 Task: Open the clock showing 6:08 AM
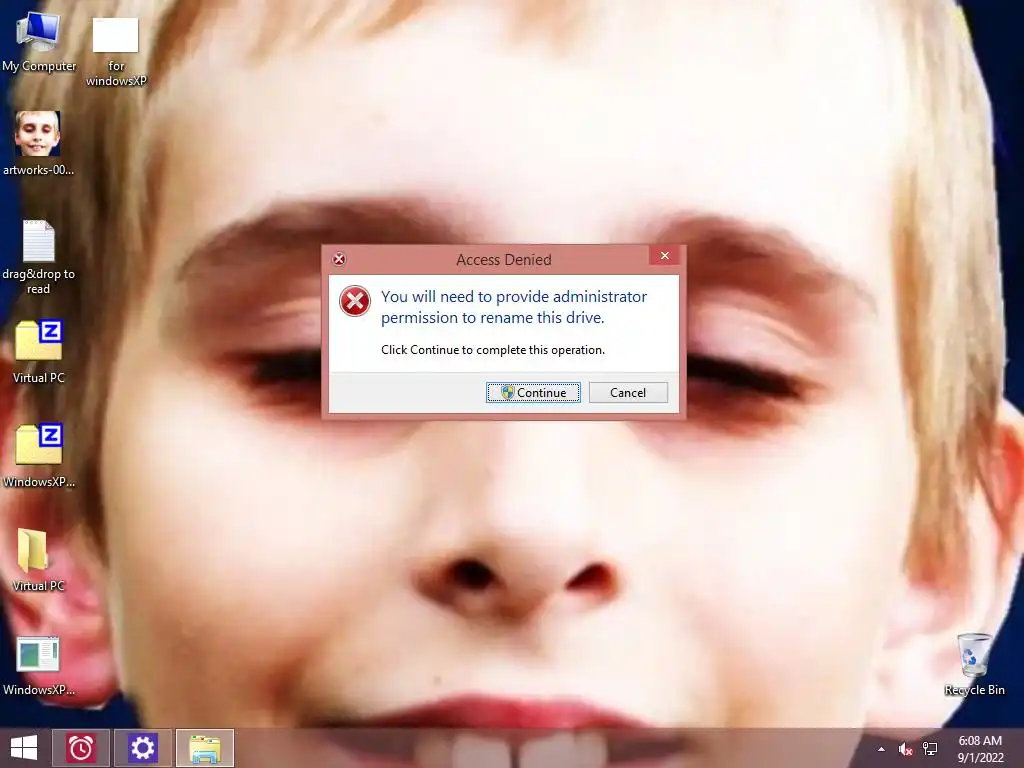(x=980, y=748)
